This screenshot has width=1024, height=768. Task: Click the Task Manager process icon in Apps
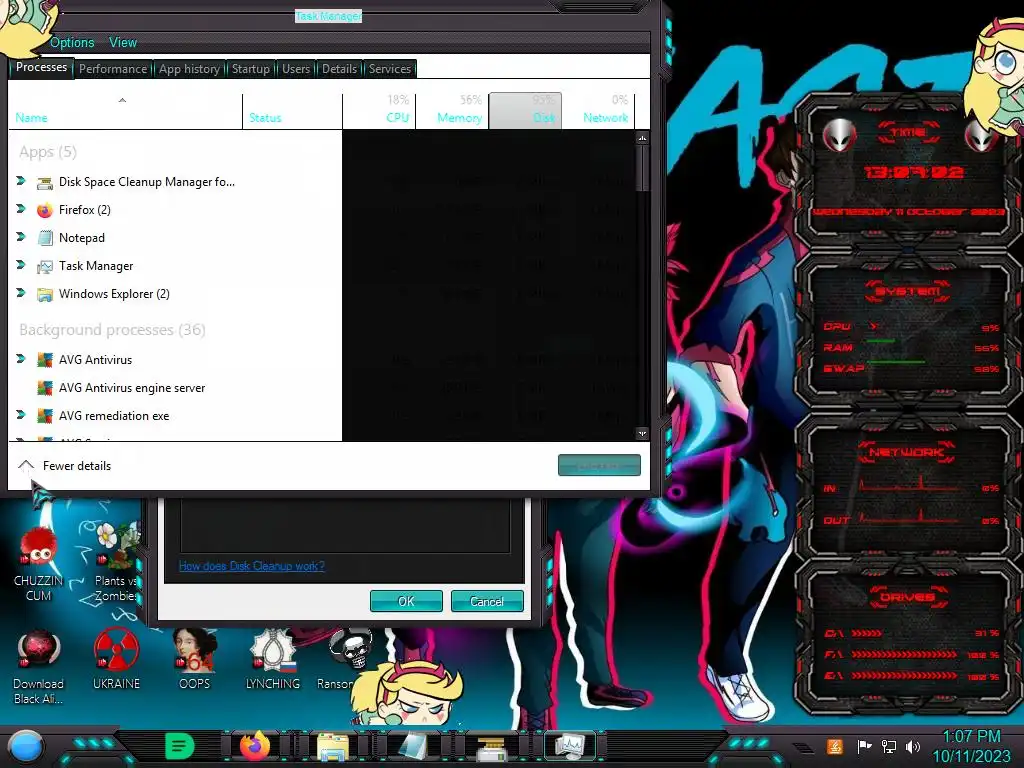click(x=44, y=266)
